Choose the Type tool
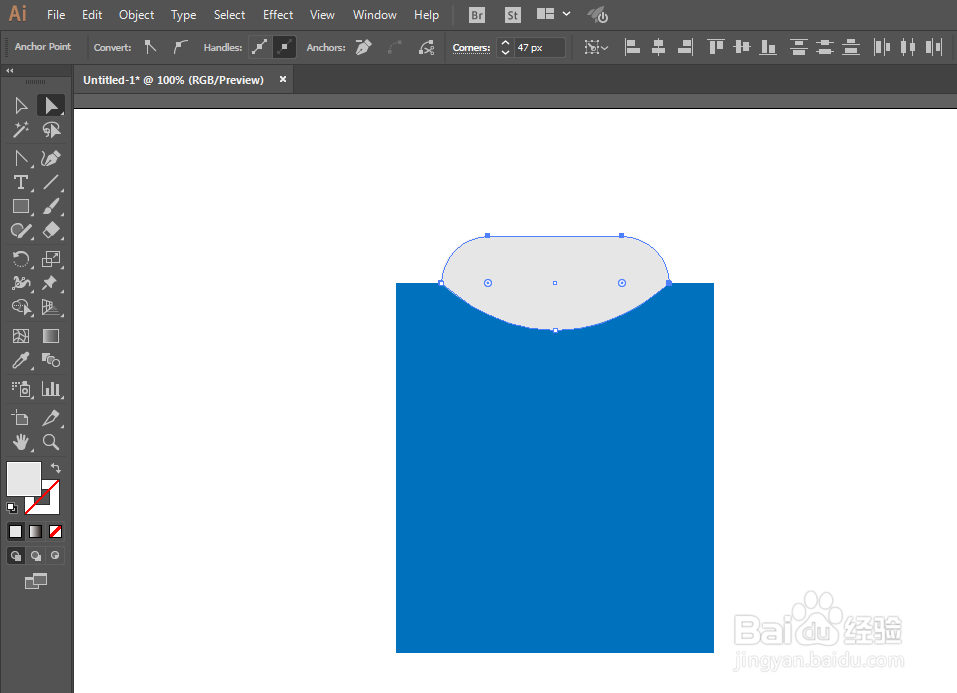This screenshot has height=693, width=957. click(21, 183)
